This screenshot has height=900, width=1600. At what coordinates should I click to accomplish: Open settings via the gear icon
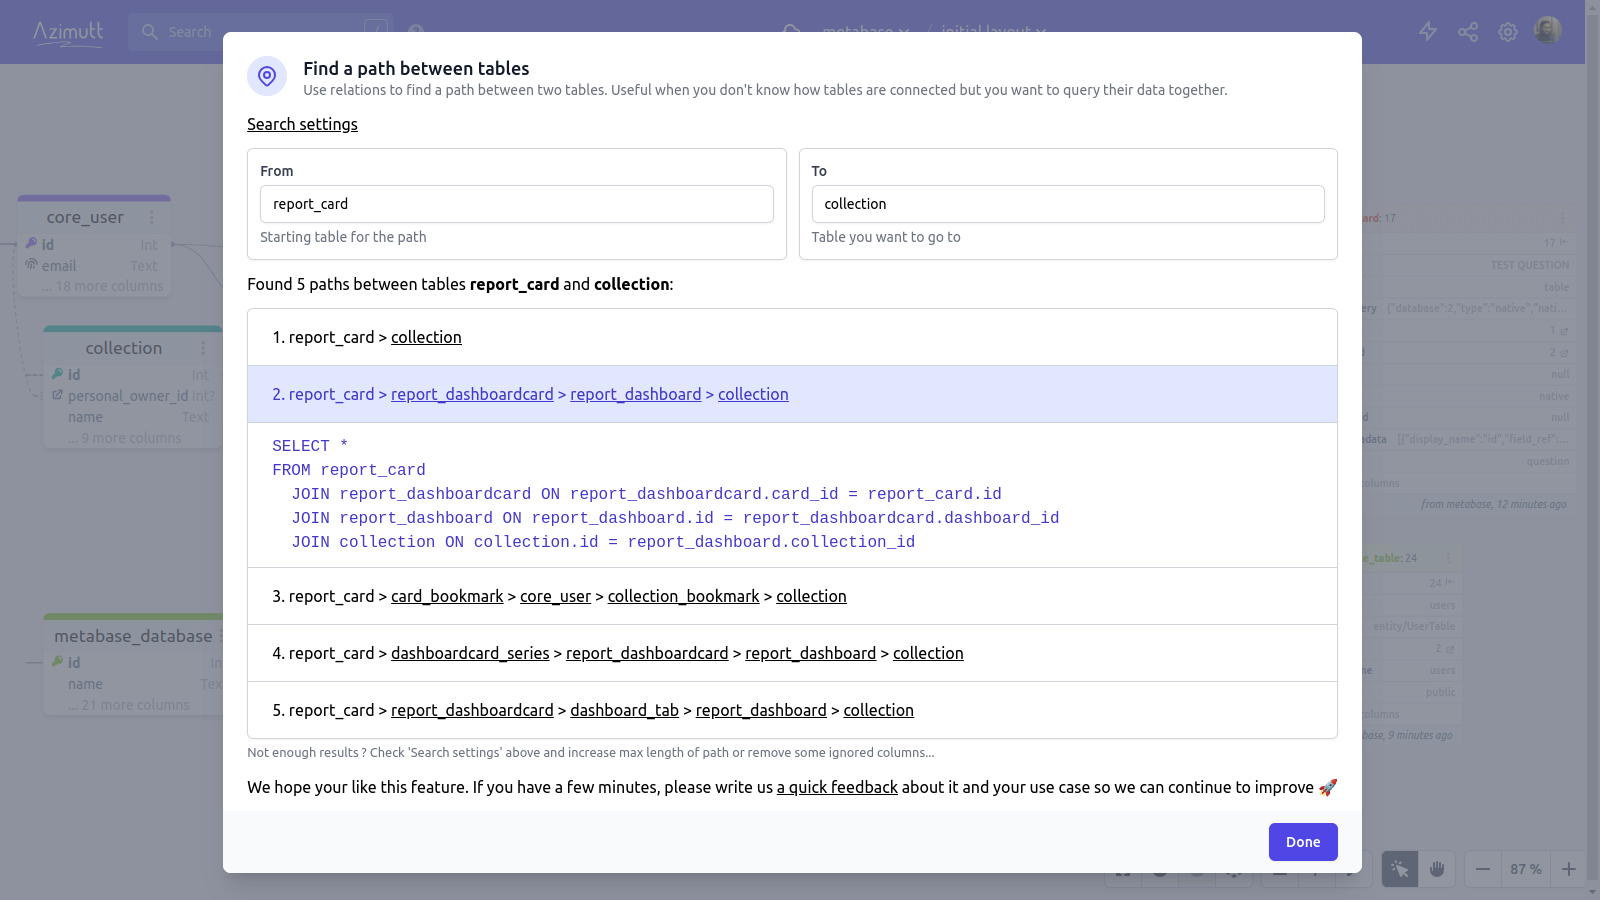[1508, 32]
